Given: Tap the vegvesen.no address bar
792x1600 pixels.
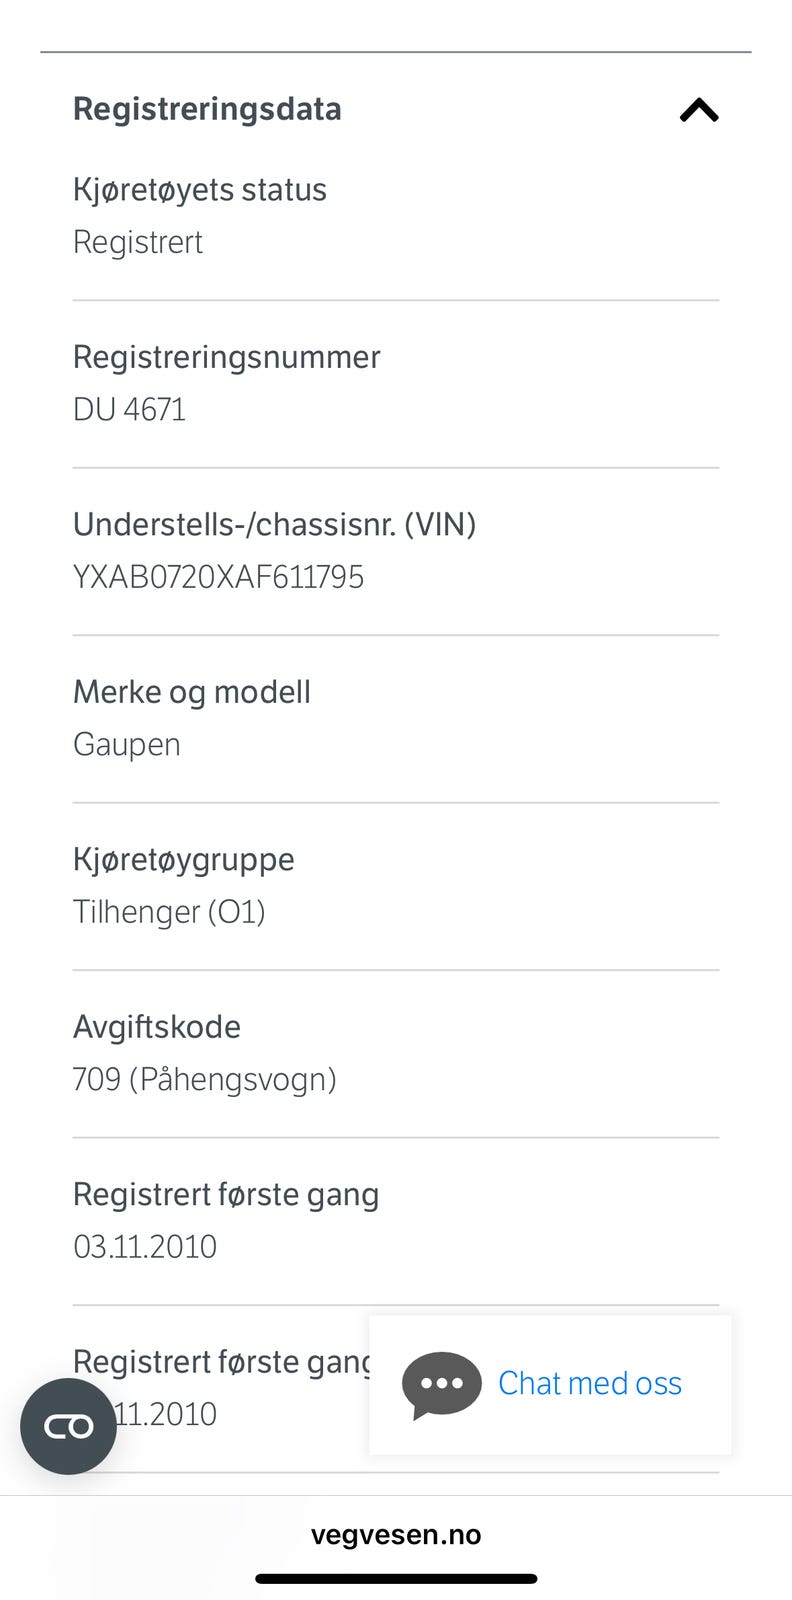Looking at the screenshot, I should (x=396, y=1535).
